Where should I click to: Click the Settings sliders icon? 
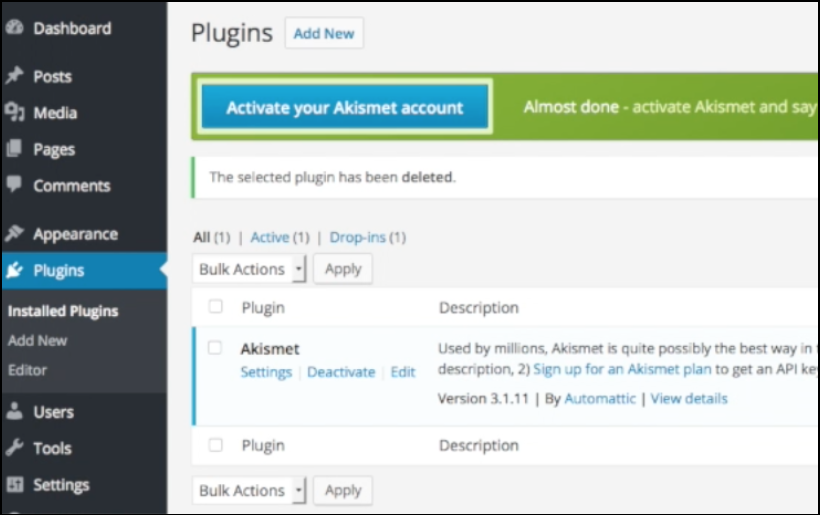(x=15, y=485)
